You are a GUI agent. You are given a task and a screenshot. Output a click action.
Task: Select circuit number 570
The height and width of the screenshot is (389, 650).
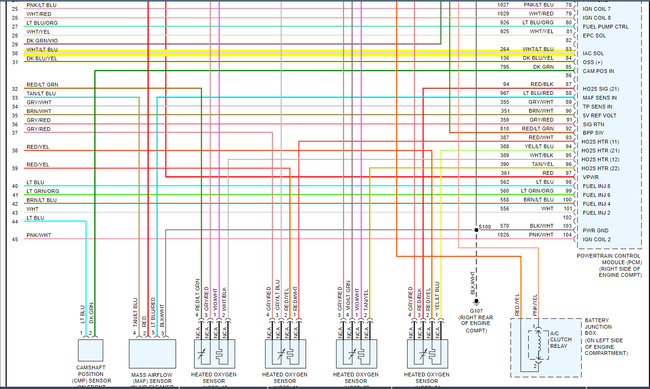504,226
